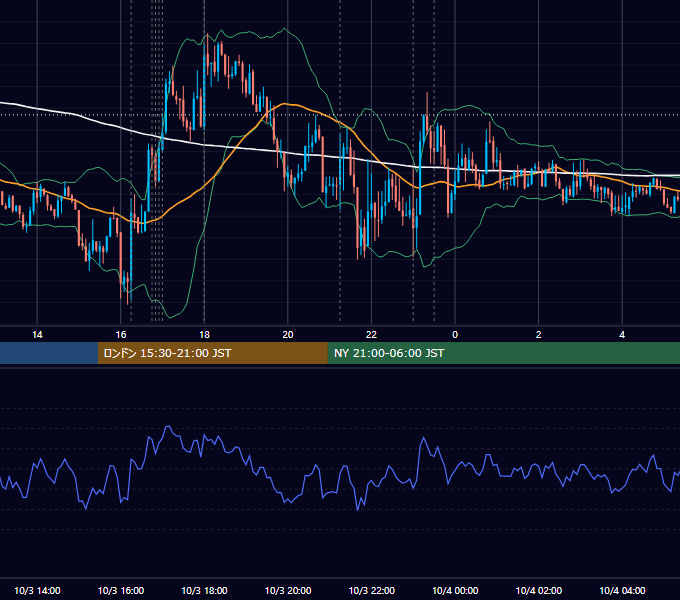Click the 18 hour axis label
The height and width of the screenshot is (600, 680).
tap(204, 335)
